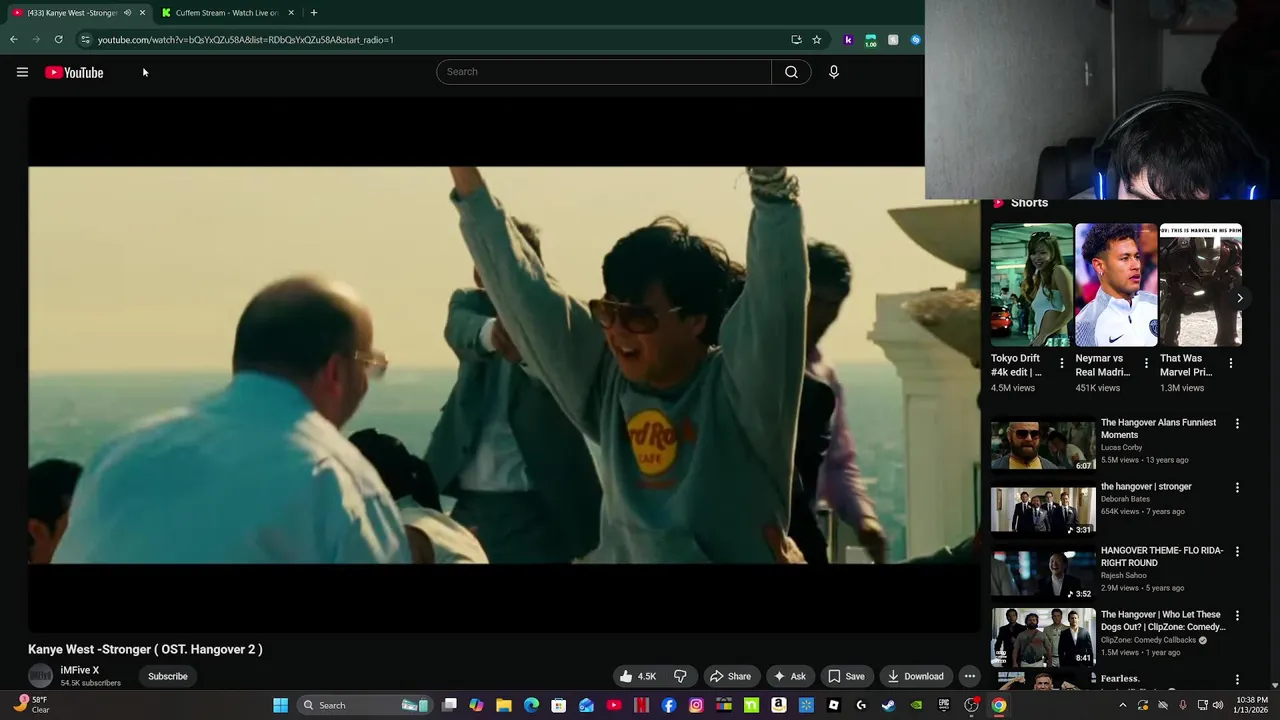This screenshot has width=1280, height=720.
Task: Click the URL address bar text
Action: pyautogui.click(x=246, y=40)
